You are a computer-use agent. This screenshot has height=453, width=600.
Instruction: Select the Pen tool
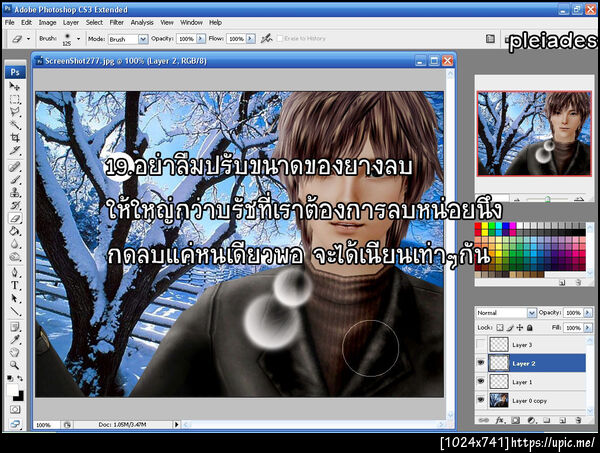pyautogui.click(x=15, y=272)
